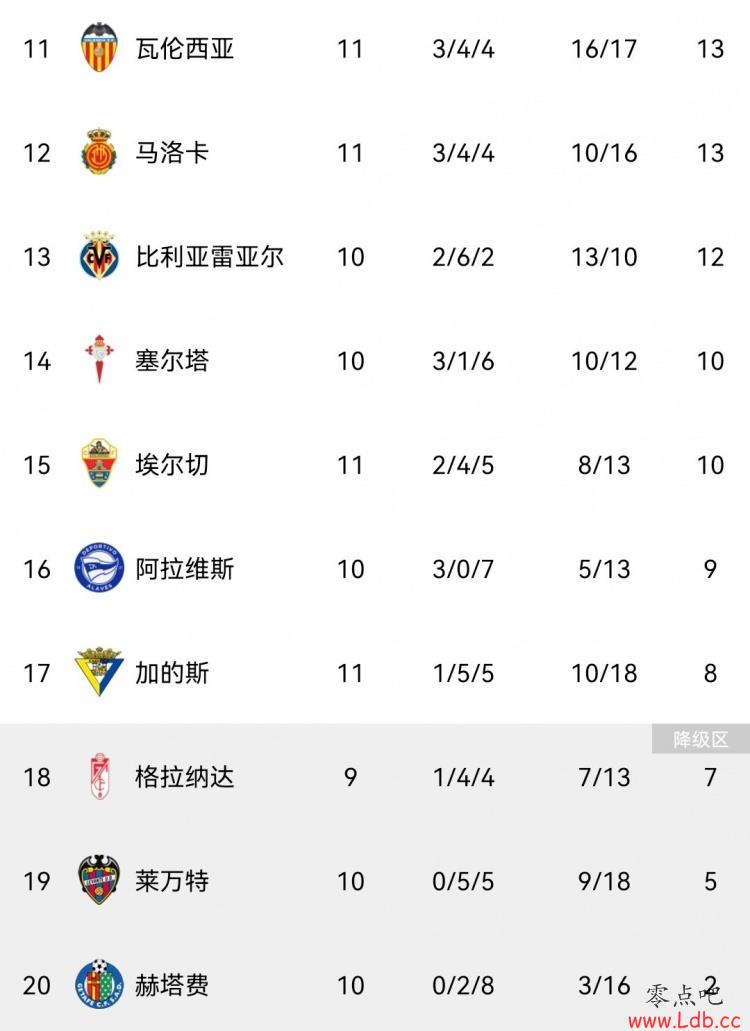750x1031 pixels.
Task: Click the Valencia club crest
Action: 99,47
